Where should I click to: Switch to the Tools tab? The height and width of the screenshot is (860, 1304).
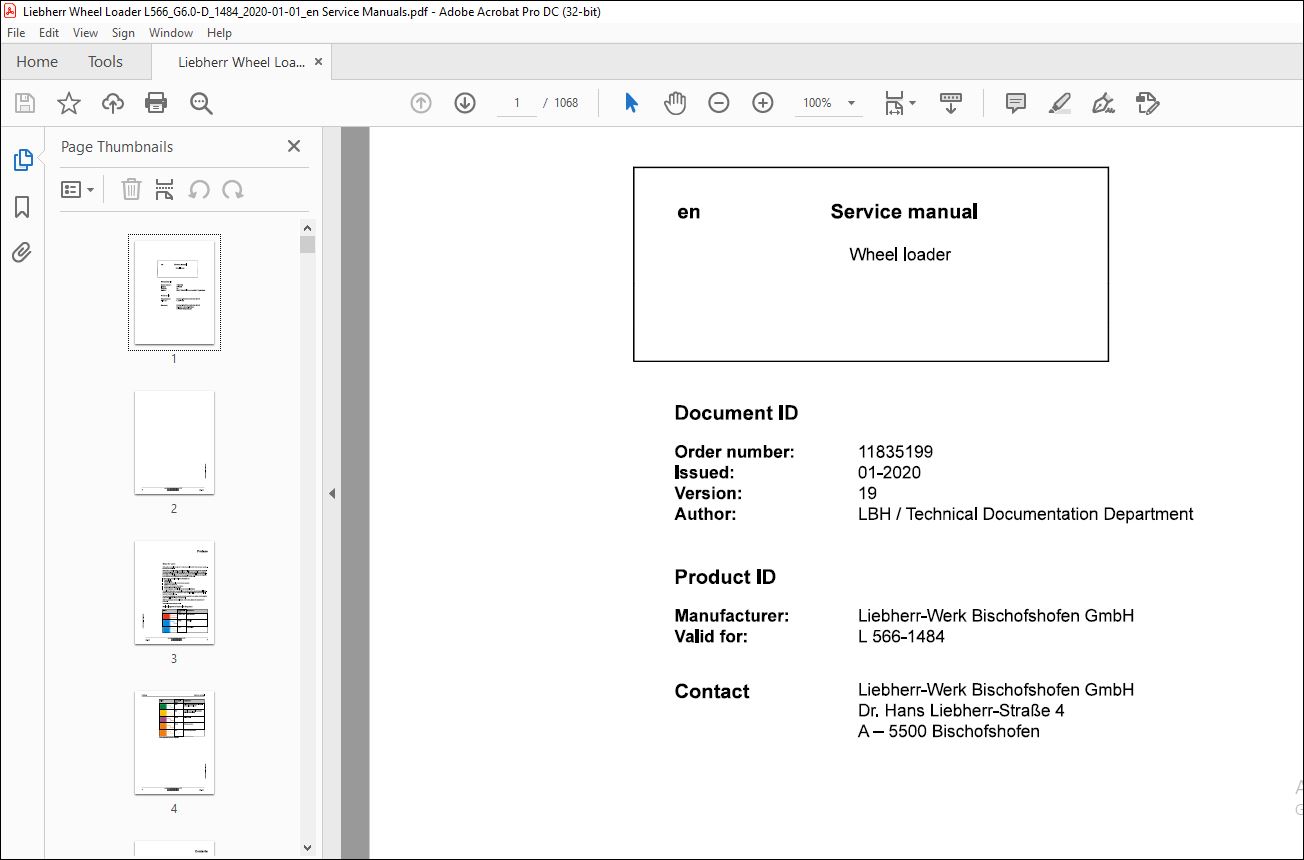[105, 62]
